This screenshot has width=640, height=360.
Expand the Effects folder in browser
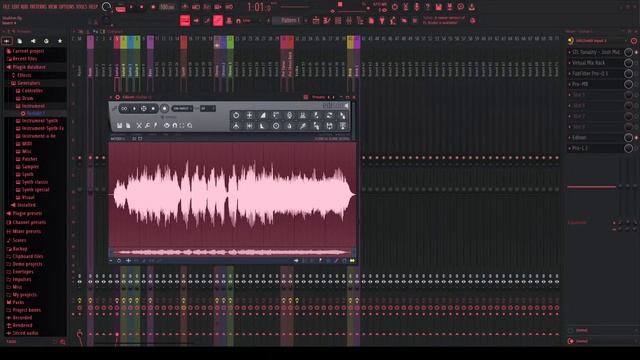point(24,75)
